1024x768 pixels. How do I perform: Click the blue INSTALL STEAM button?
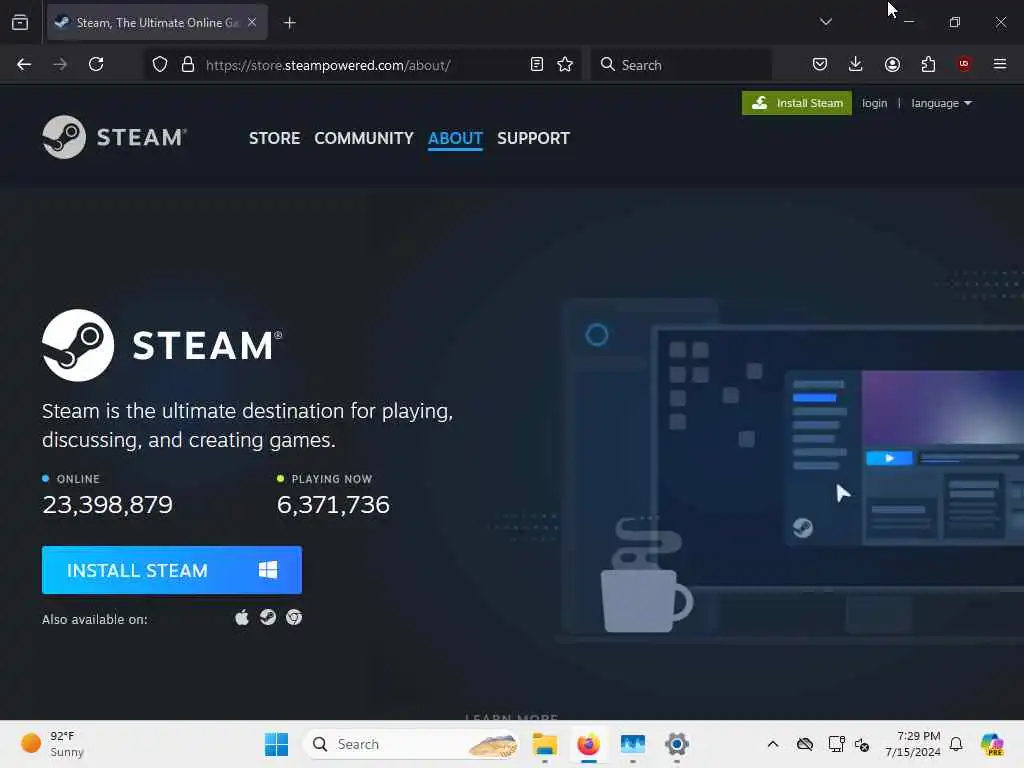(172, 570)
